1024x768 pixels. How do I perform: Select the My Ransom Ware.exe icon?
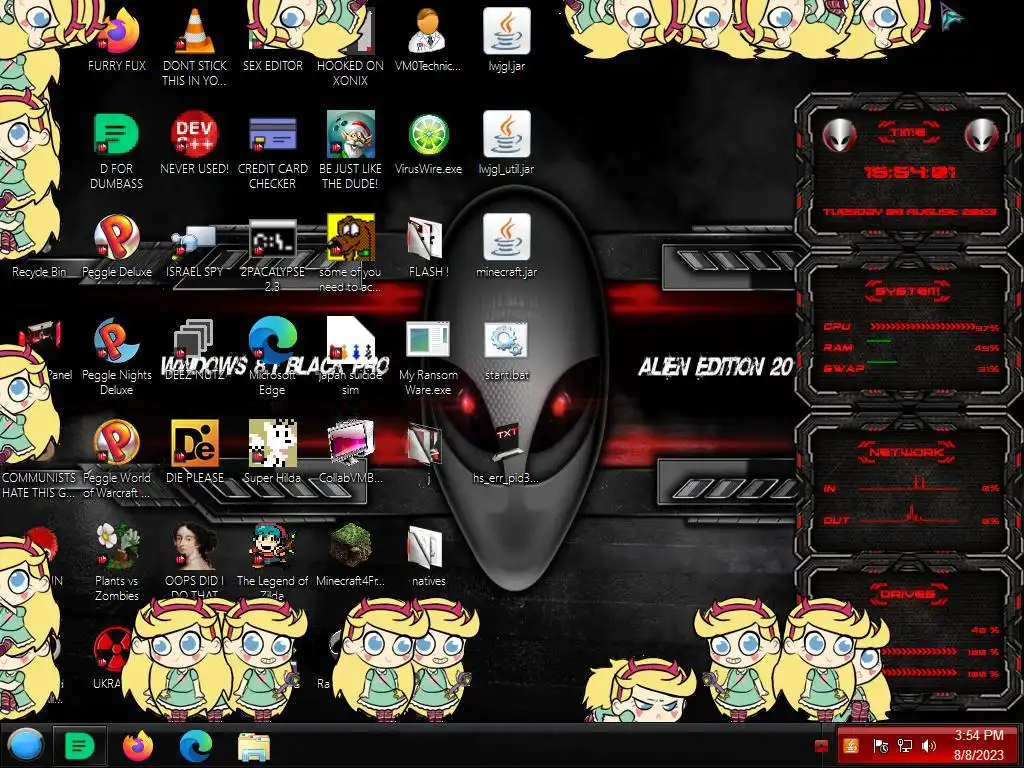[x=428, y=341]
